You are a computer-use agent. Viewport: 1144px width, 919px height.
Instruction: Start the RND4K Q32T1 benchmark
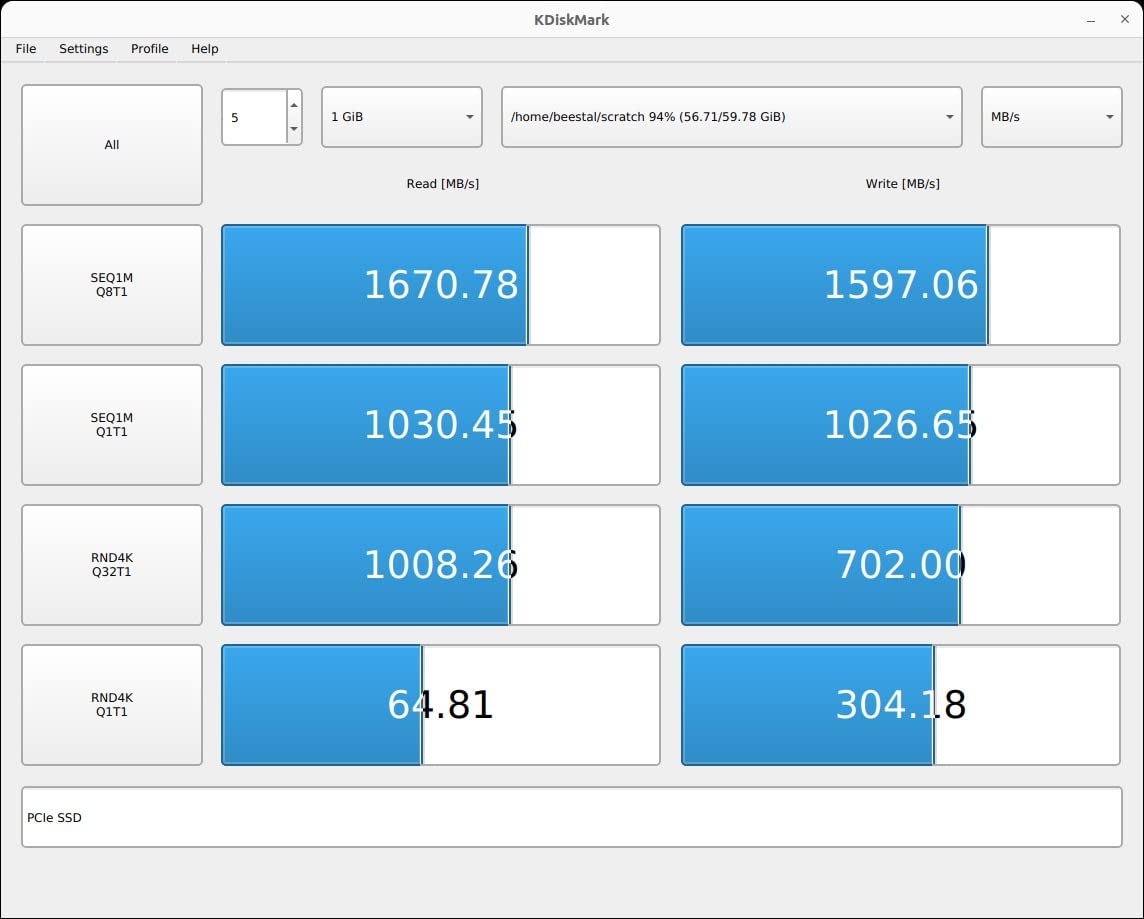112,565
